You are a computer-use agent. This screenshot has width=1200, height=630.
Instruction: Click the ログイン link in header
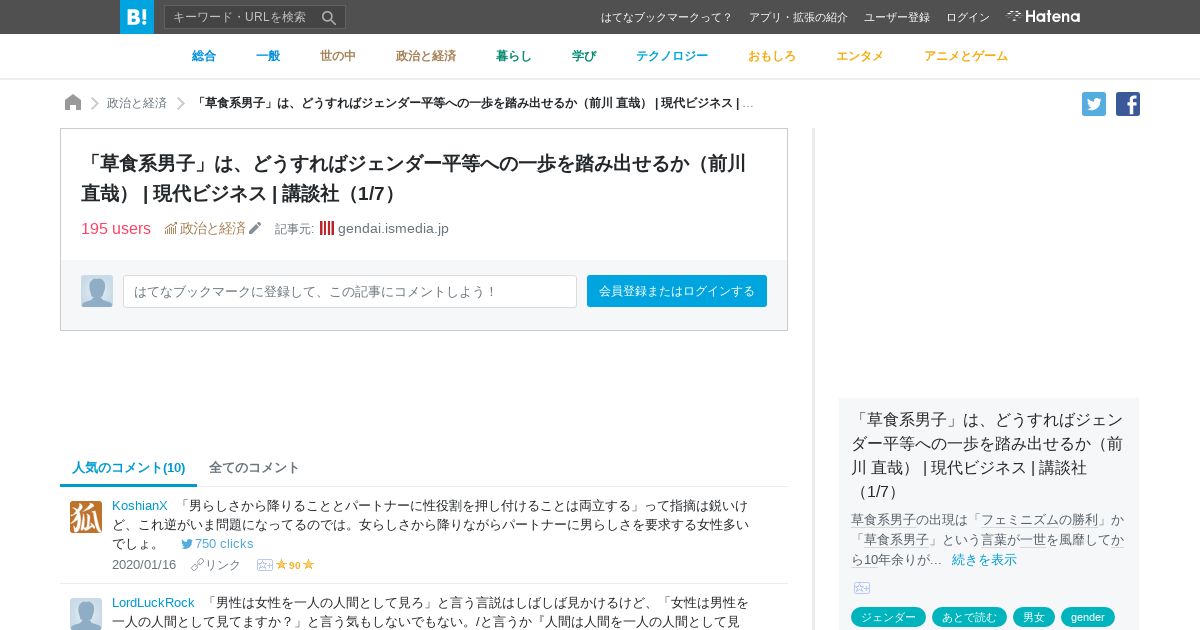pos(968,17)
